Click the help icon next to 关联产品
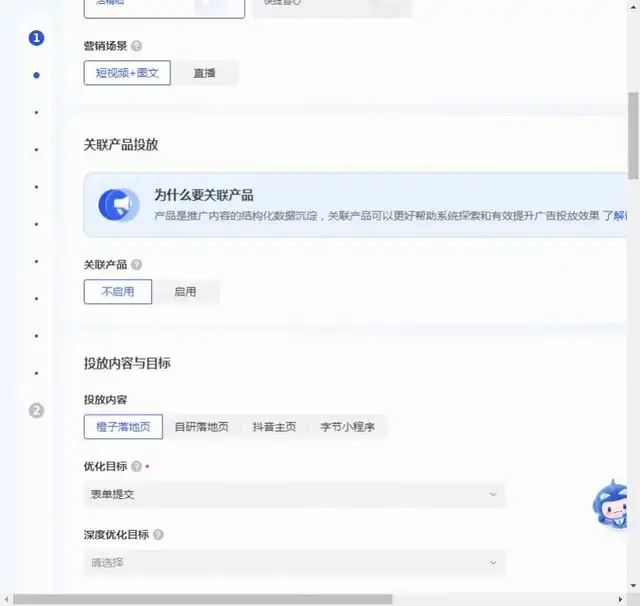The width and height of the screenshot is (640, 606). tap(136, 265)
